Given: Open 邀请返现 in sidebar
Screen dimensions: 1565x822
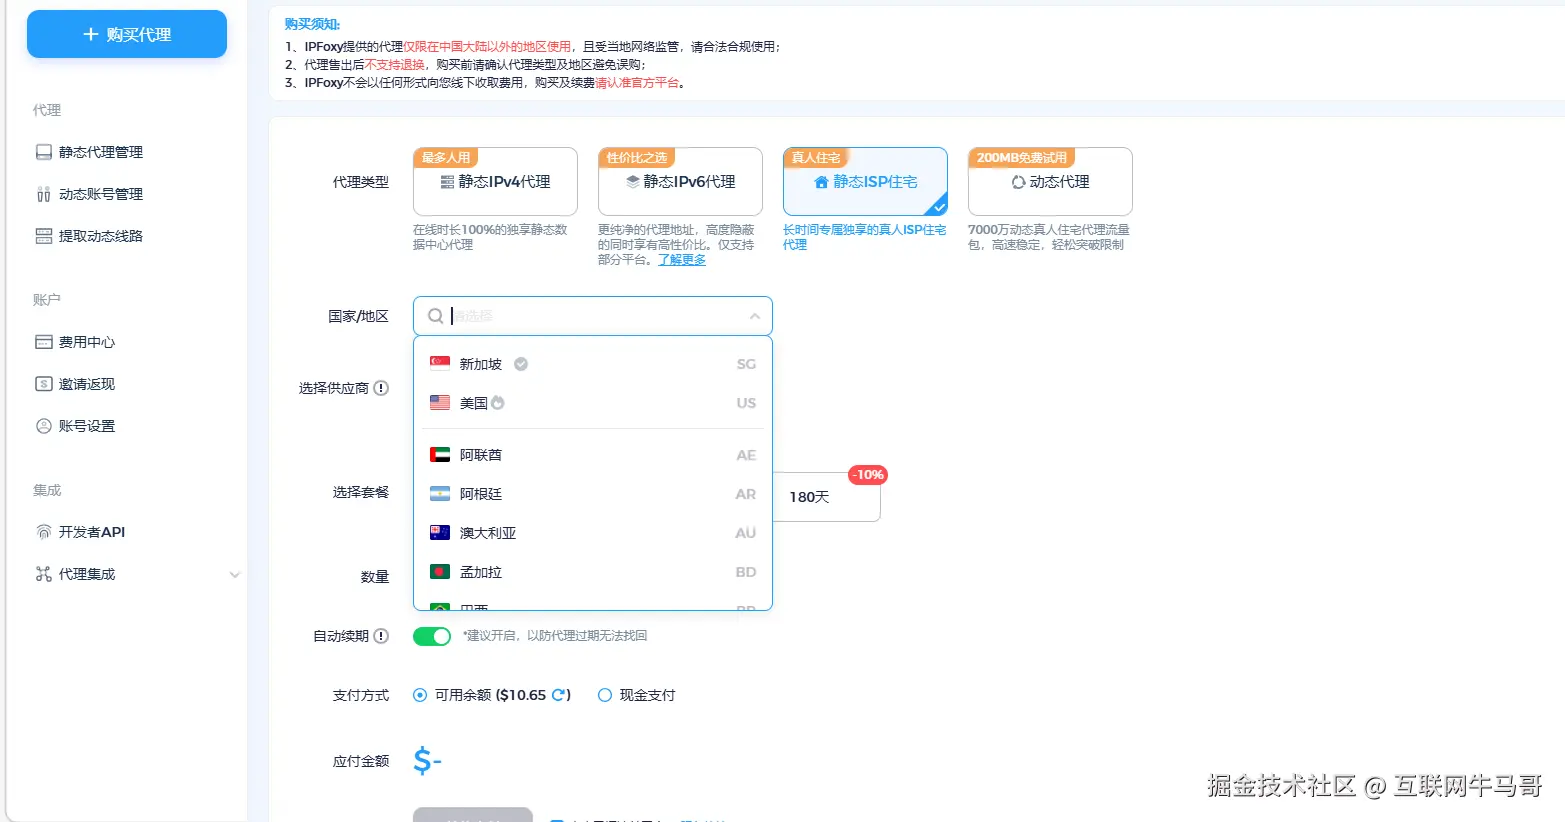Looking at the screenshot, I should pyautogui.click(x=86, y=384).
